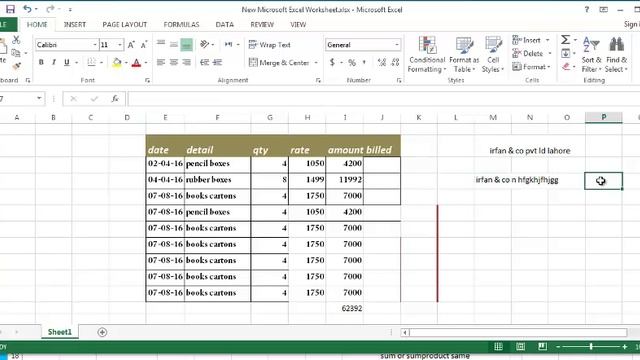The height and width of the screenshot is (360, 640).
Task: Toggle Bold formatting
Action: point(41,62)
